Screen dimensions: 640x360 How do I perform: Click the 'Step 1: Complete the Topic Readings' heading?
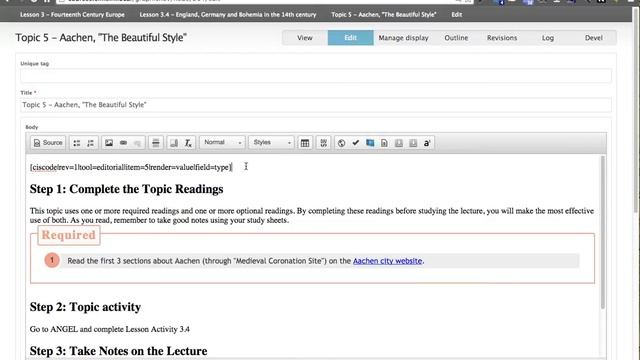click(127, 189)
